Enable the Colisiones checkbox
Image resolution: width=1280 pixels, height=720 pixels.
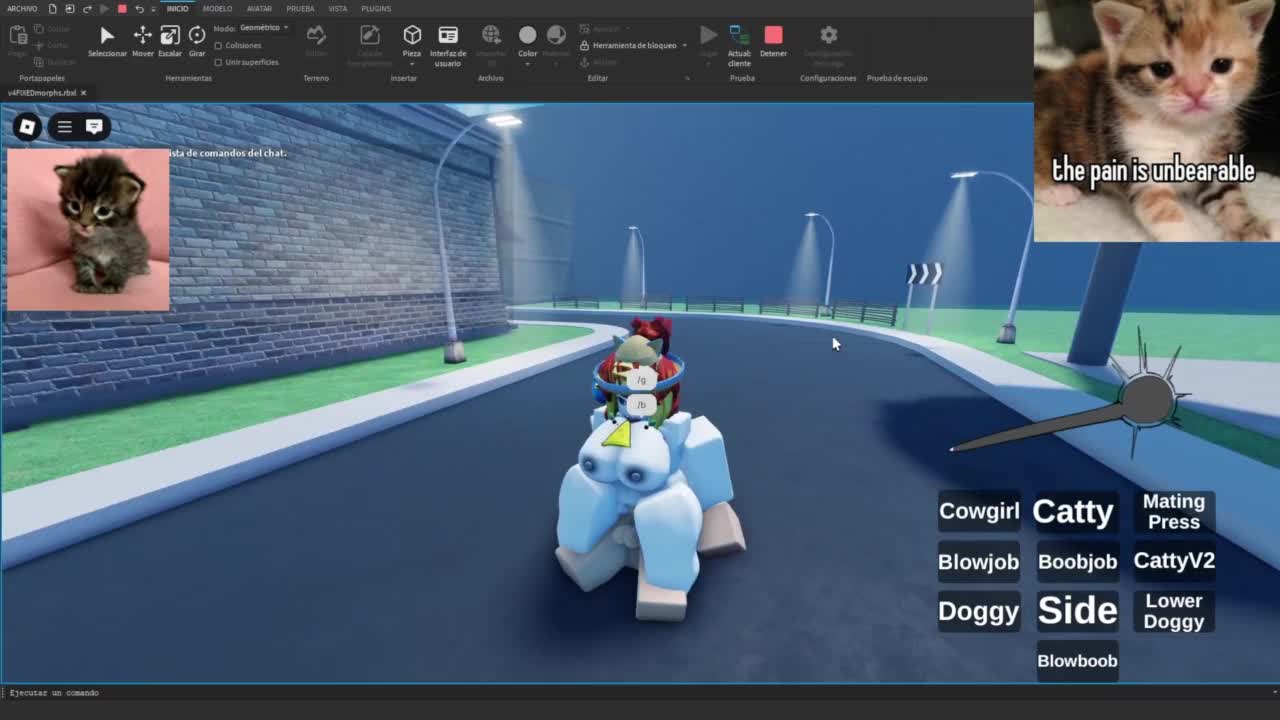tap(219, 46)
